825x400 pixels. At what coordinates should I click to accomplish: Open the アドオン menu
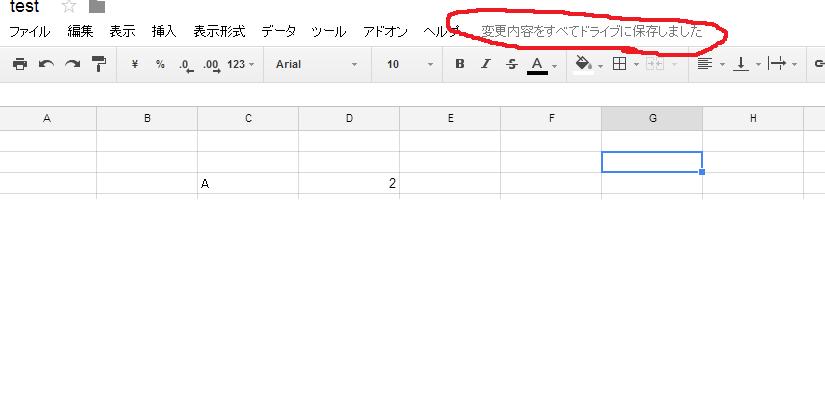coord(385,32)
